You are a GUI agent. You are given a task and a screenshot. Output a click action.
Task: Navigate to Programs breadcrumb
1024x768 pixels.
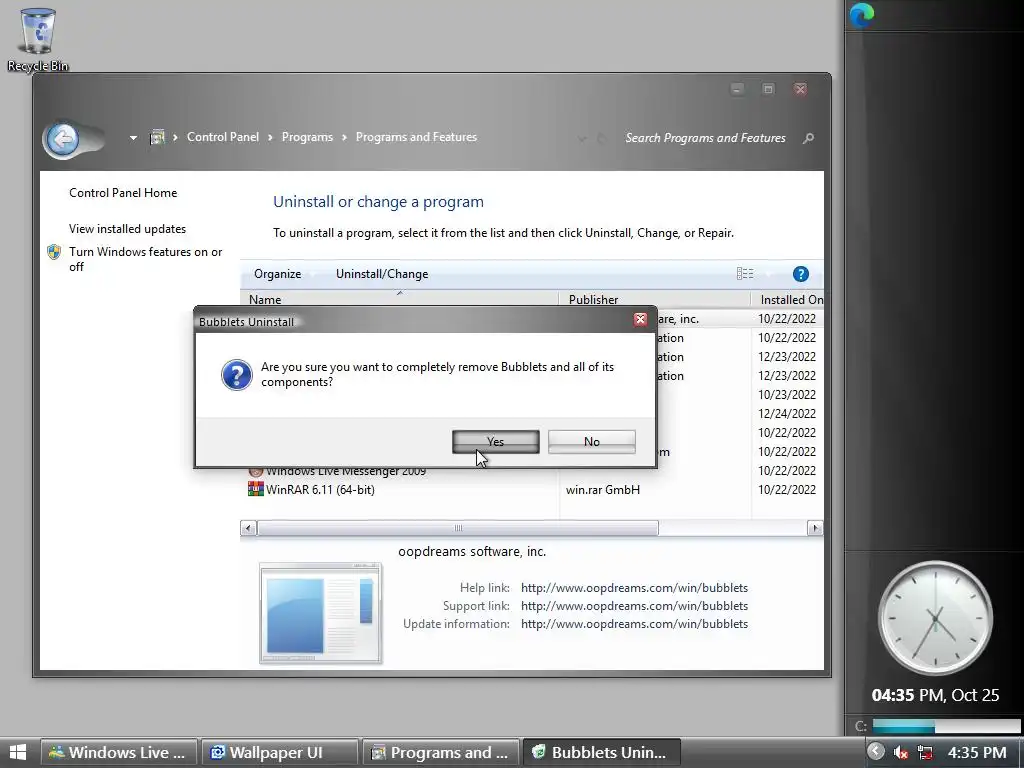click(x=307, y=137)
